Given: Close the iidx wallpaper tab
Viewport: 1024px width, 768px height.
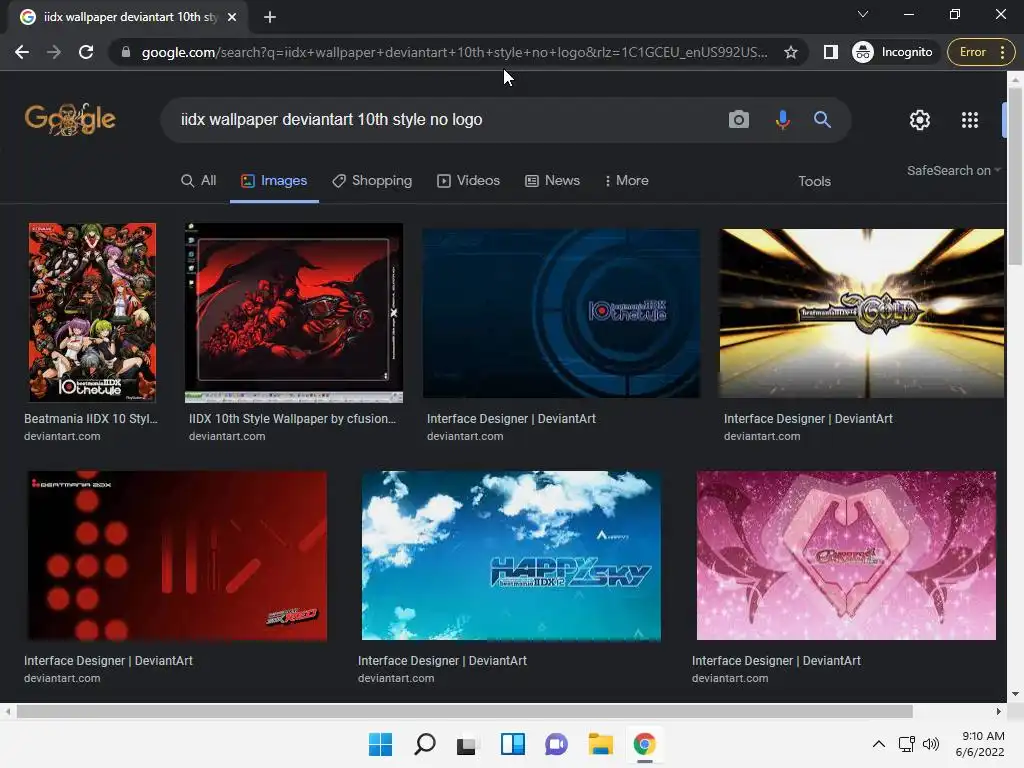Looking at the screenshot, I should tap(232, 18).
